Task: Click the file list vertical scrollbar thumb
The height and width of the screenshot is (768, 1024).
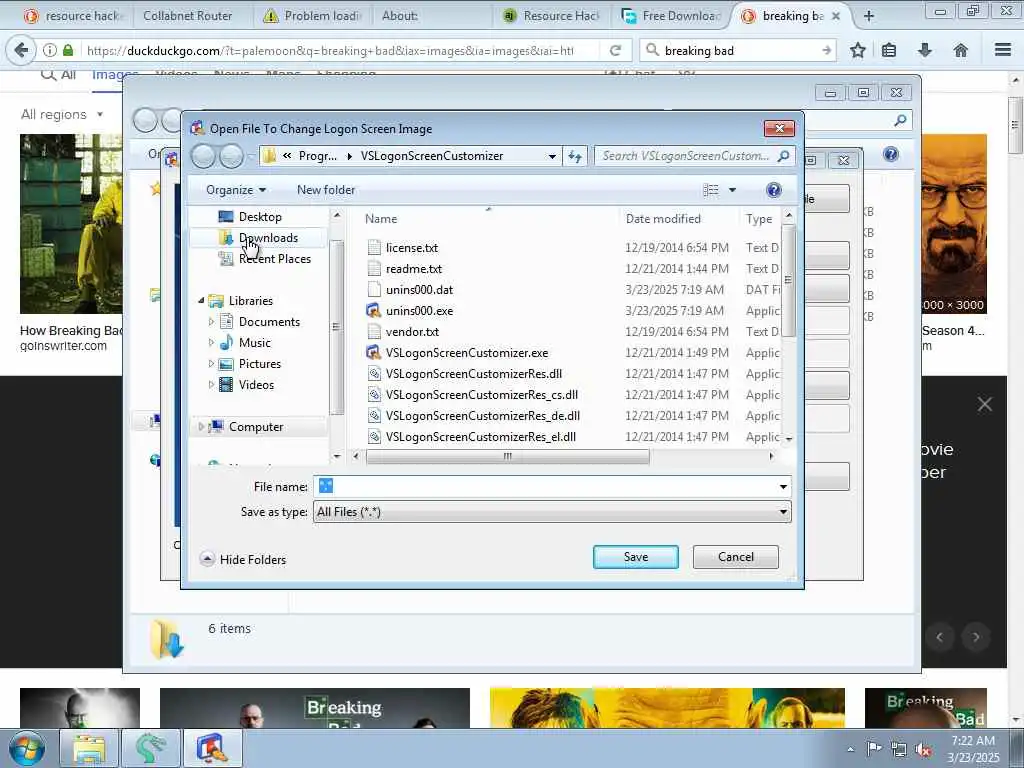Action: pyautogui.click(x=788, y=280)
